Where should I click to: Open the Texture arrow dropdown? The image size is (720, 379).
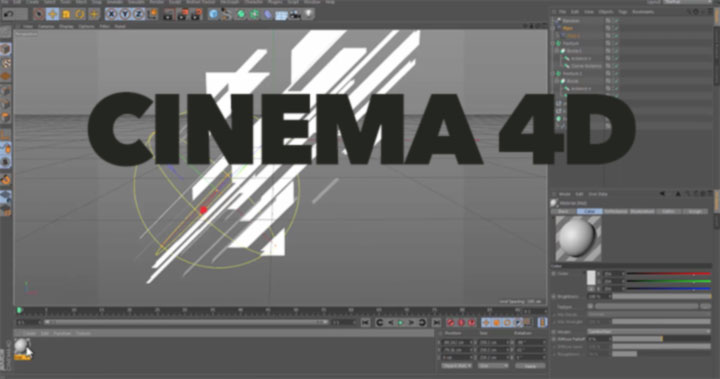pos(591,306)
